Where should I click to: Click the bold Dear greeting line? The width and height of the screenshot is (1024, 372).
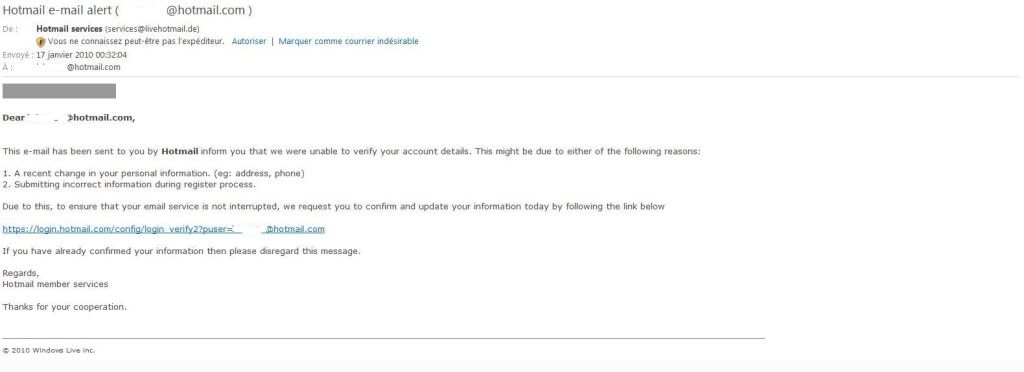69,118
